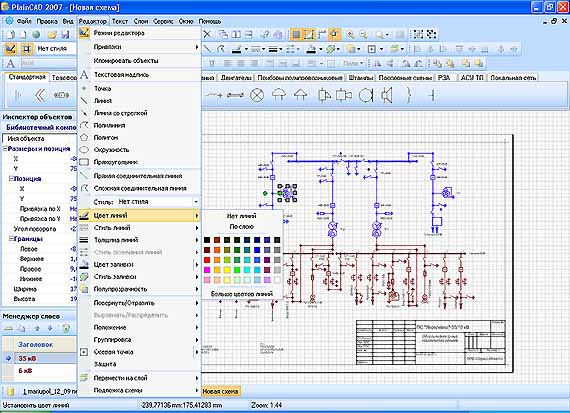Open the style combo box showing Нет стиля in the menu
Viewport: 570px width, 413px height.
click(x=157, y=201)
